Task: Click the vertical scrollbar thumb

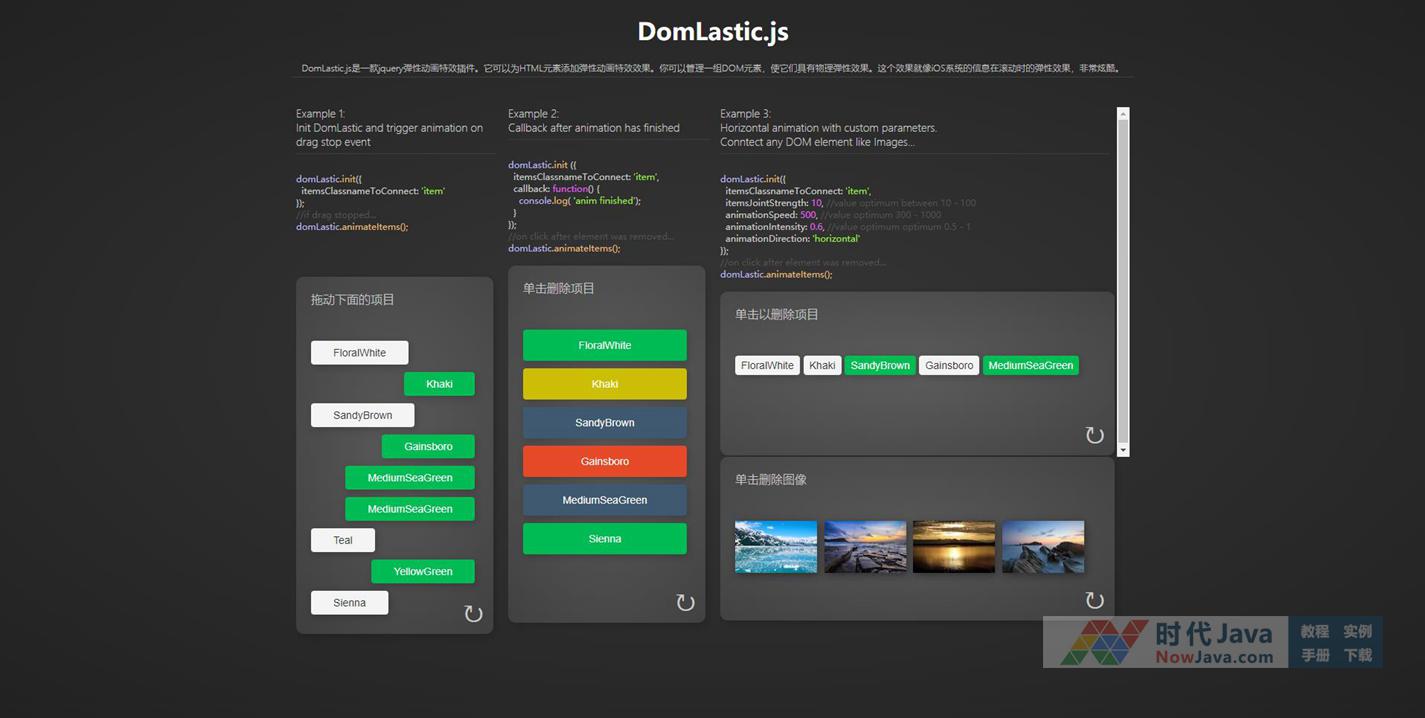Action: pos(1123,280)
